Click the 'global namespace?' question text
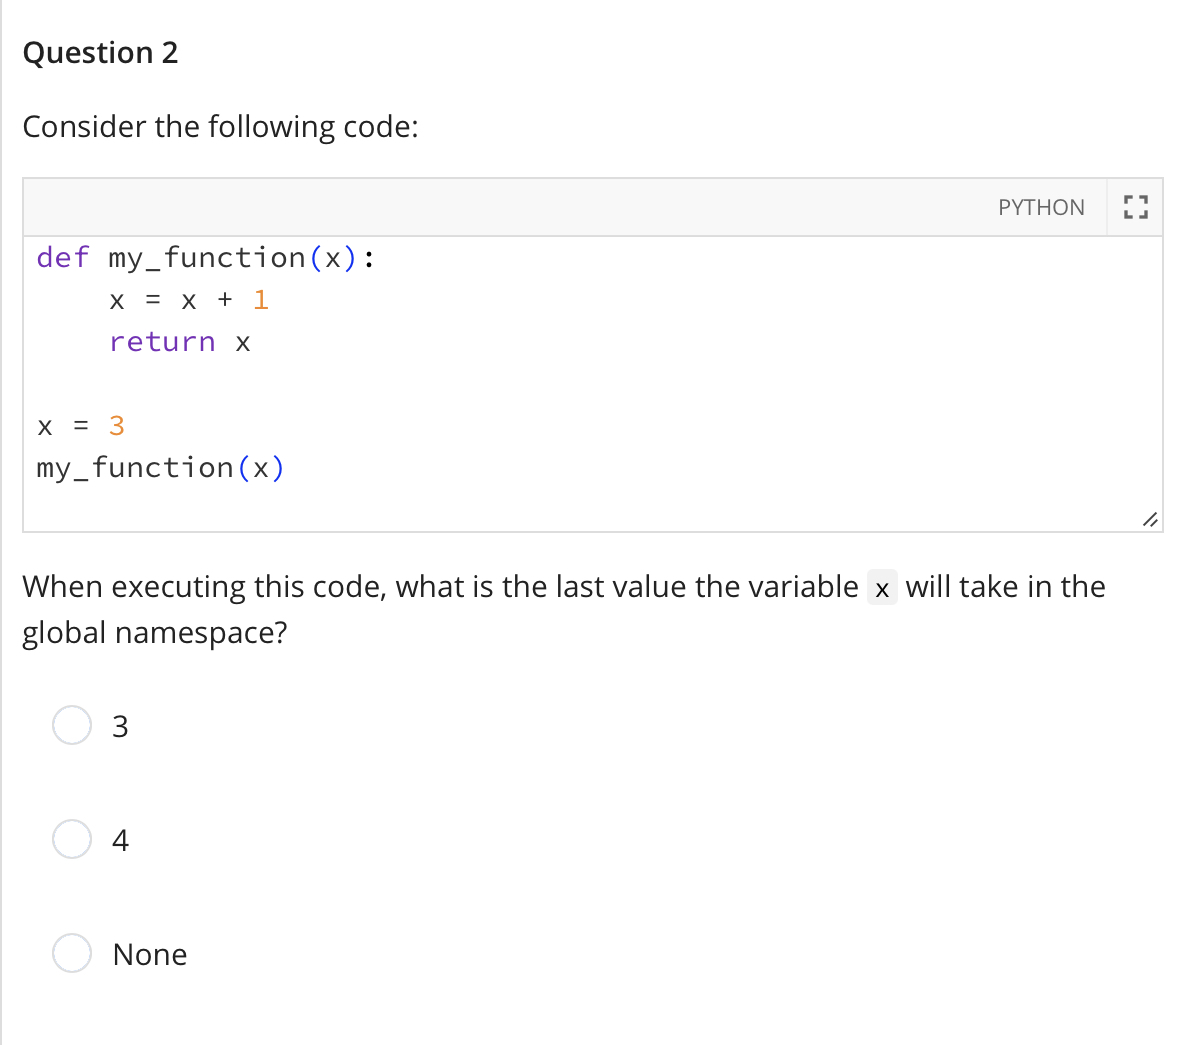 point(154,633)
